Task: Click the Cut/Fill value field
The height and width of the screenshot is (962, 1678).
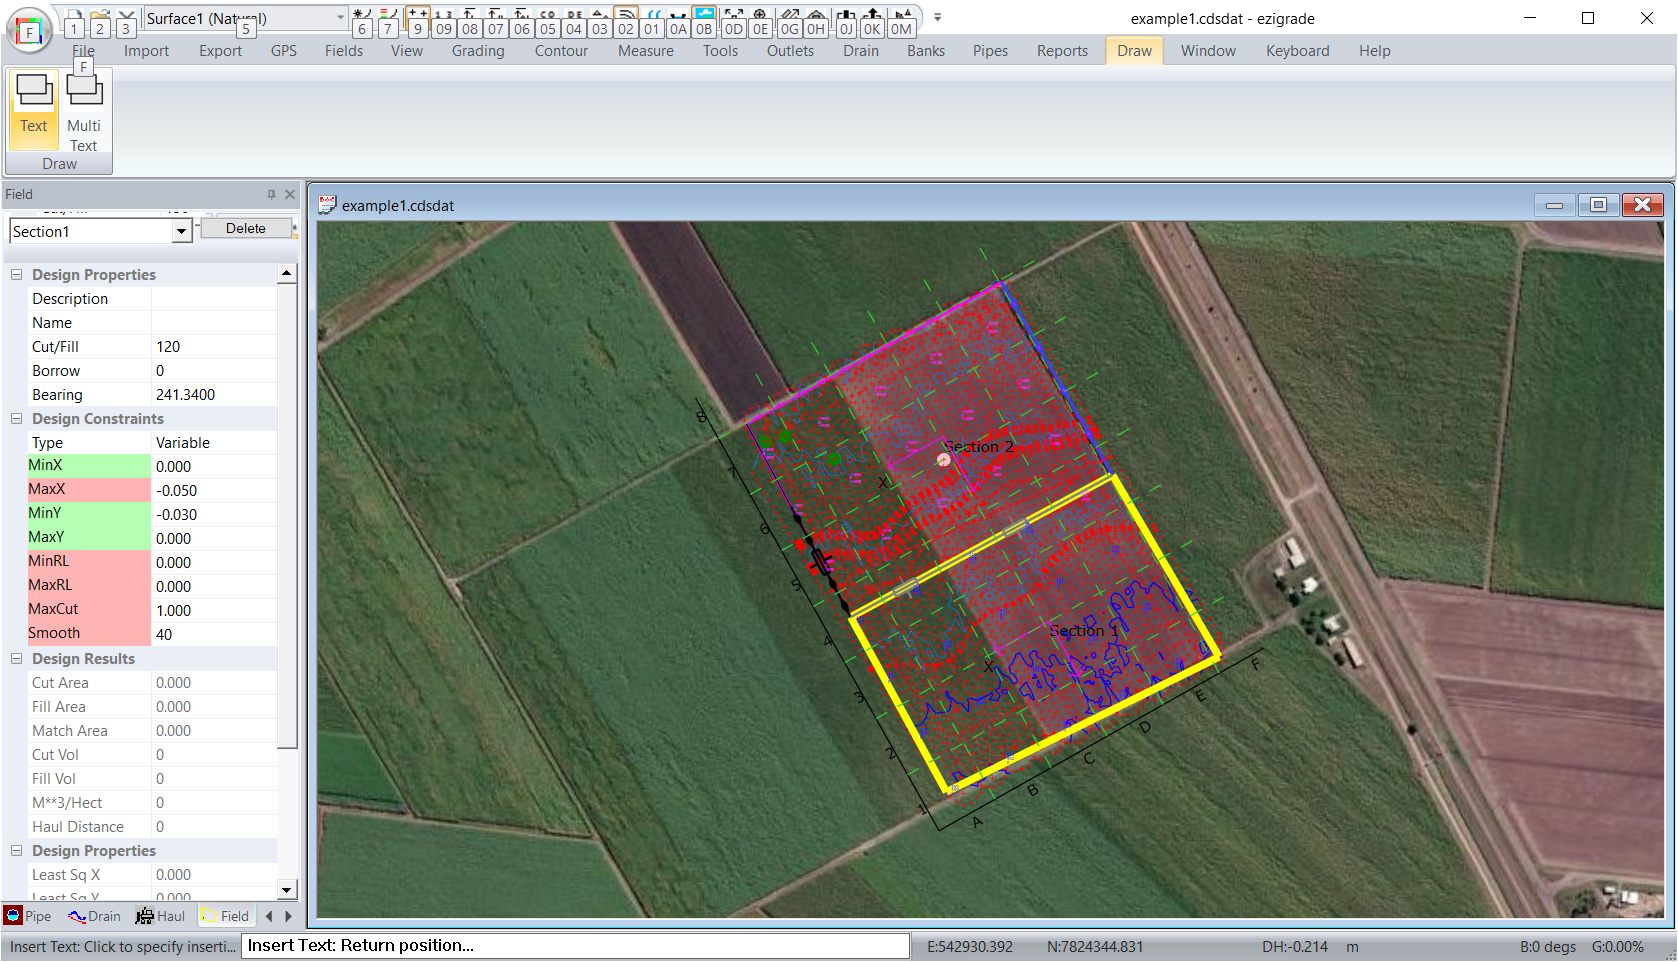Action: (214, 347)
